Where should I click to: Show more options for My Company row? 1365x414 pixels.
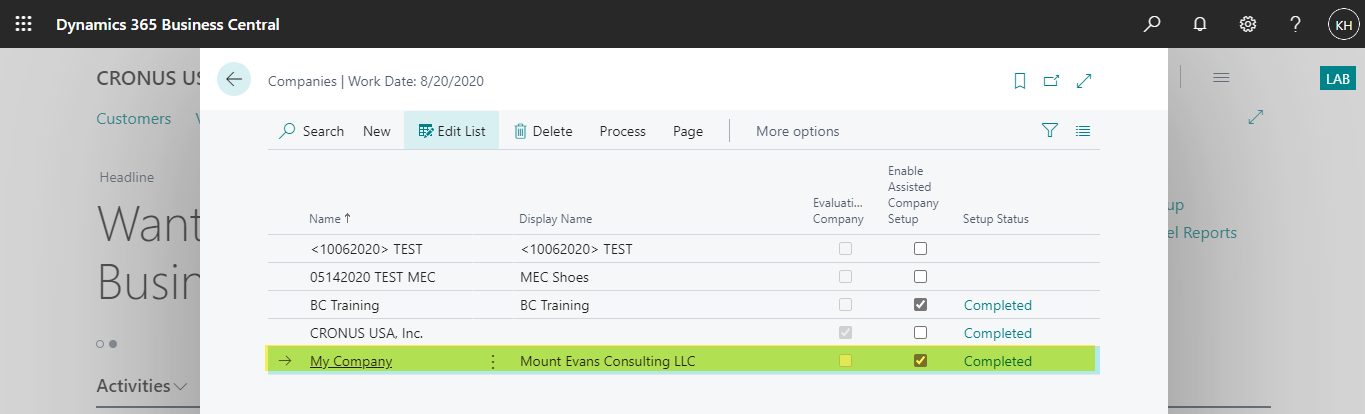point(492,361)
